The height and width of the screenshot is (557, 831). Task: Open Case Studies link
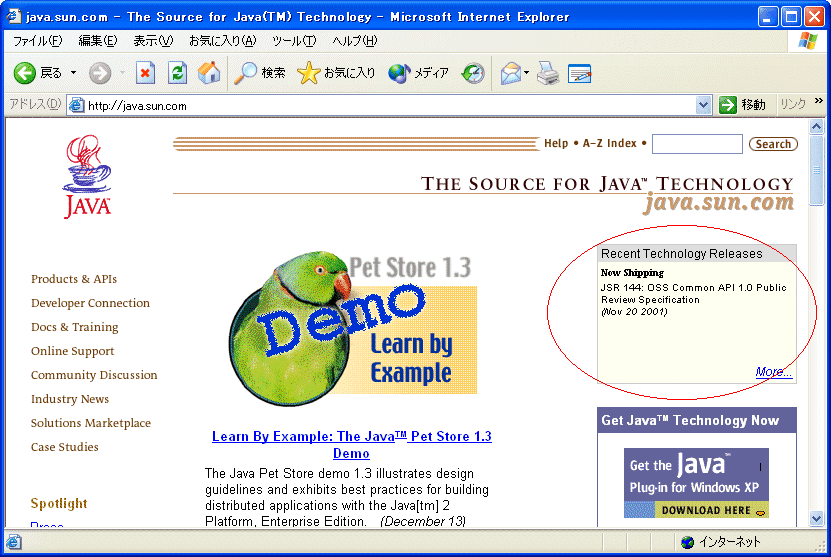pyautogui.click(x=65, y=447)
